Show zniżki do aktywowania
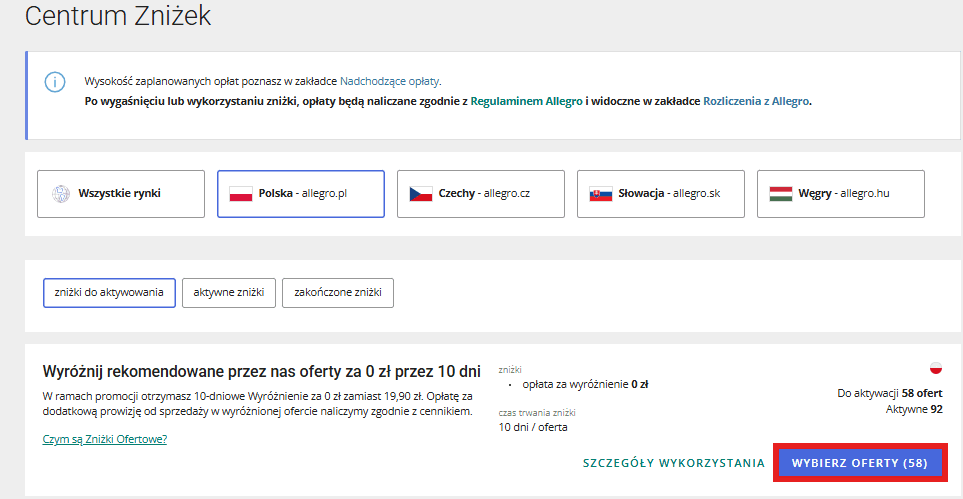 (x=109, y=293)
